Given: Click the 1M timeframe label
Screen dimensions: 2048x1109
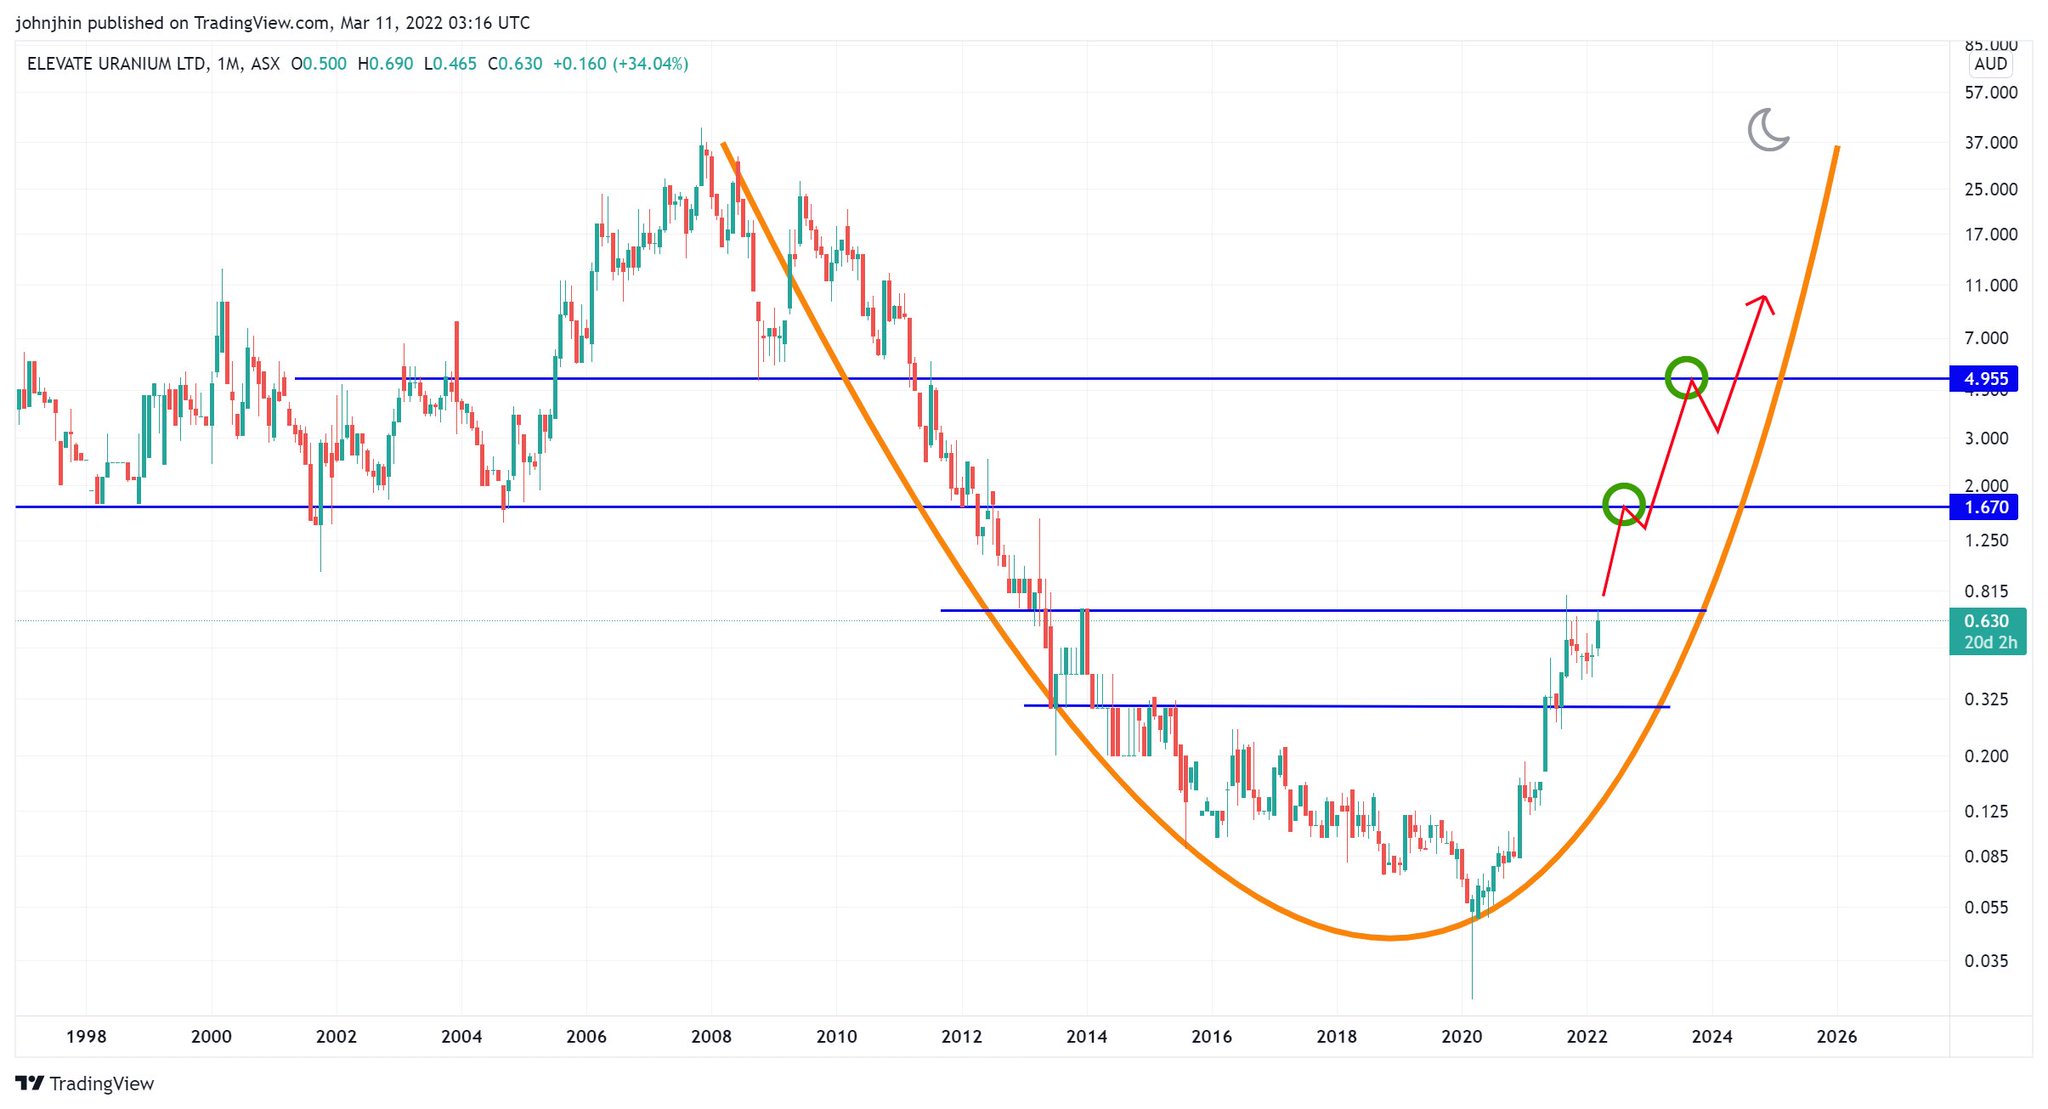Looking at the screenshot, I should [228, 64].
